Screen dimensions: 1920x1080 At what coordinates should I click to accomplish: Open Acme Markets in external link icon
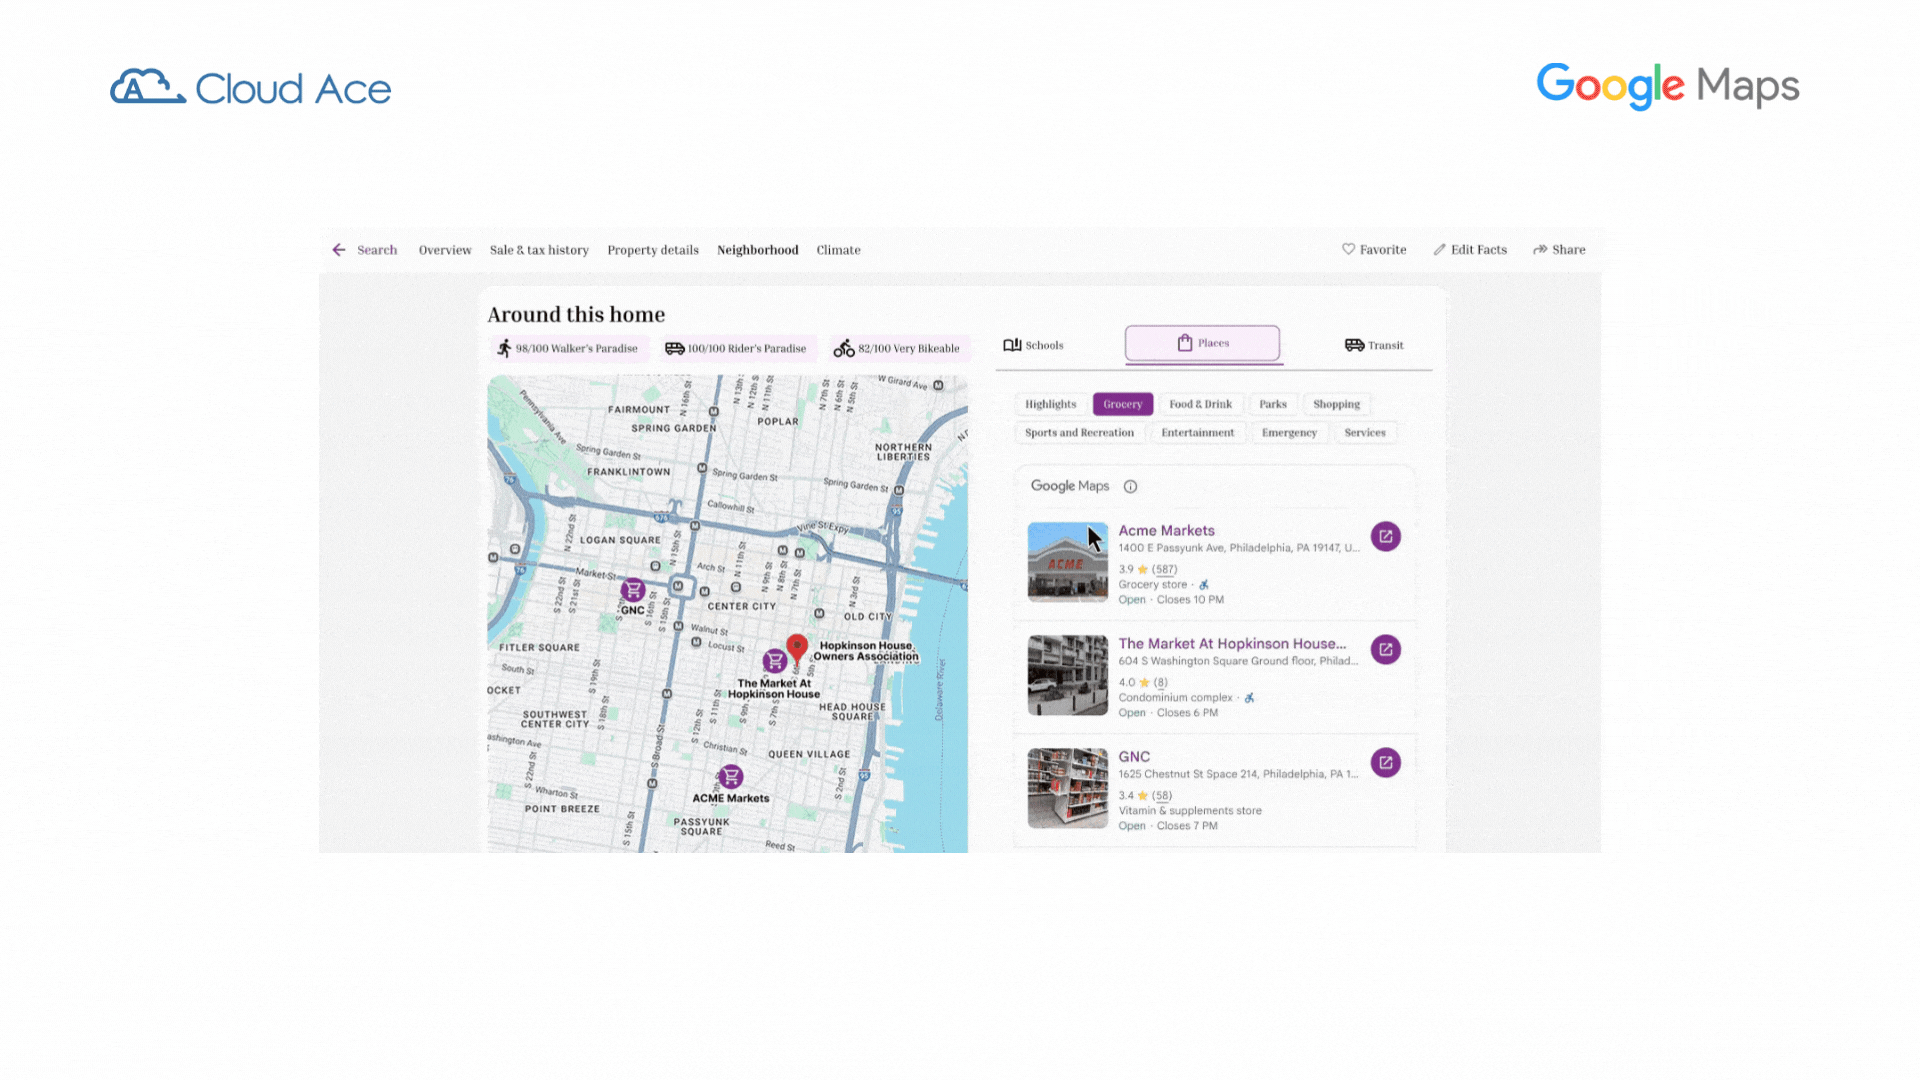1385,536
